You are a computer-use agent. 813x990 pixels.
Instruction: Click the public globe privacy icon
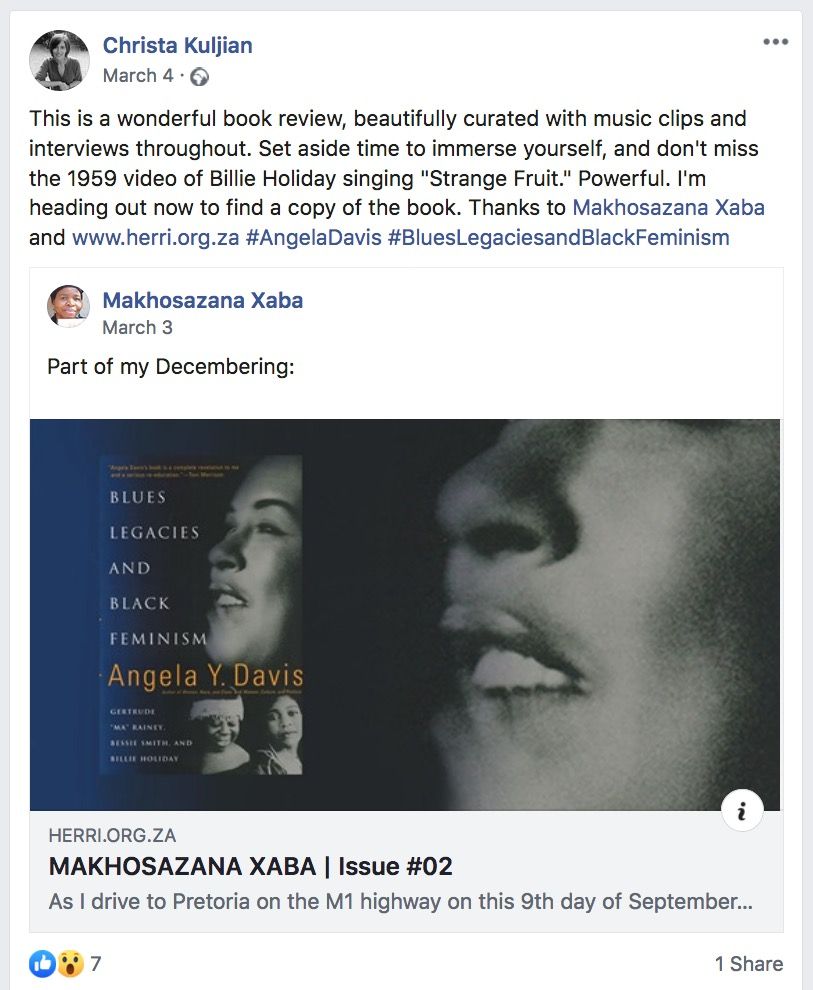199,76
